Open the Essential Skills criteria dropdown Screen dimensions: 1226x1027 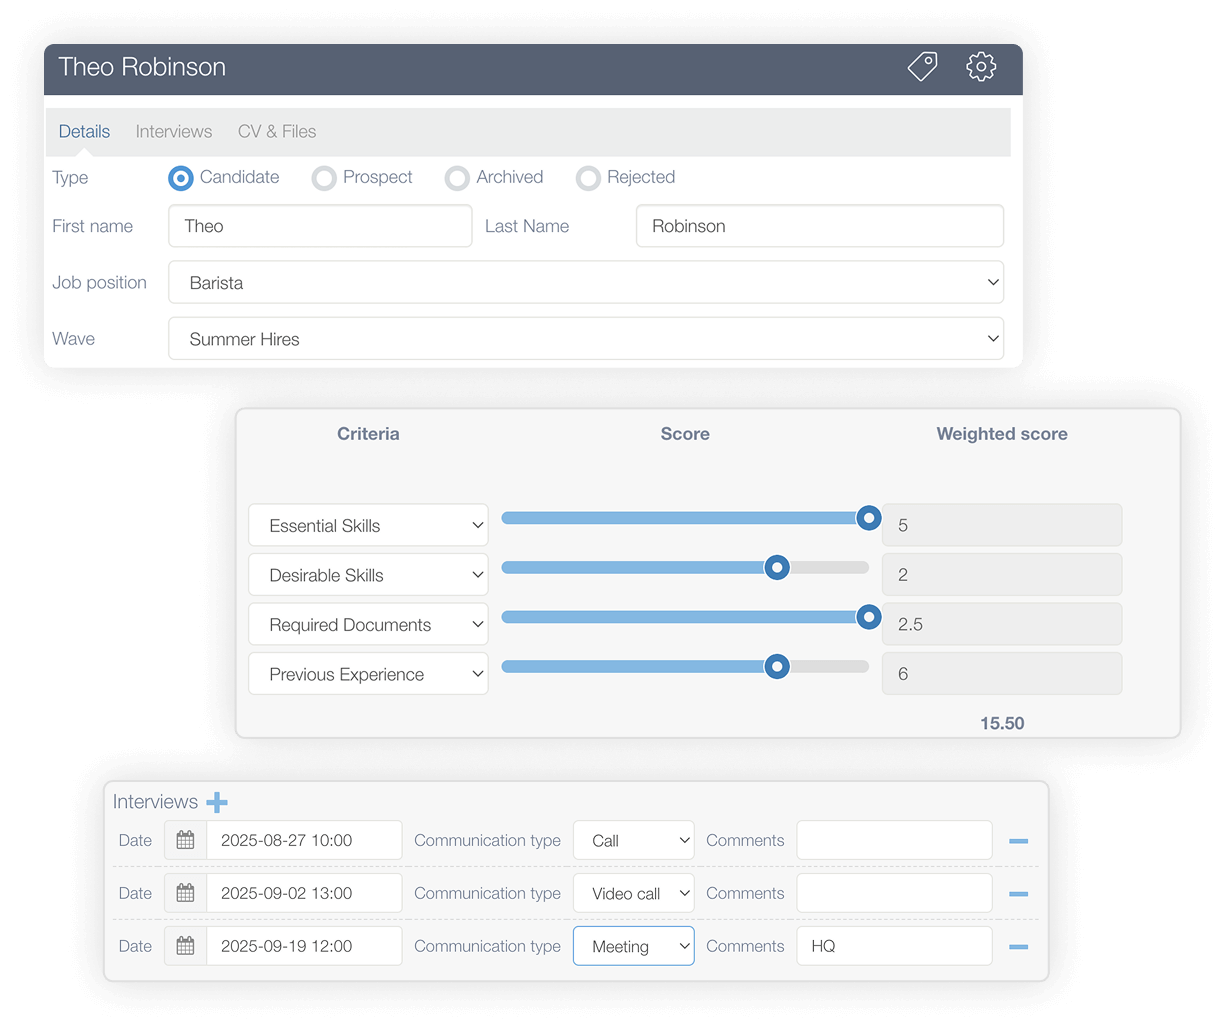click(368, 525)
